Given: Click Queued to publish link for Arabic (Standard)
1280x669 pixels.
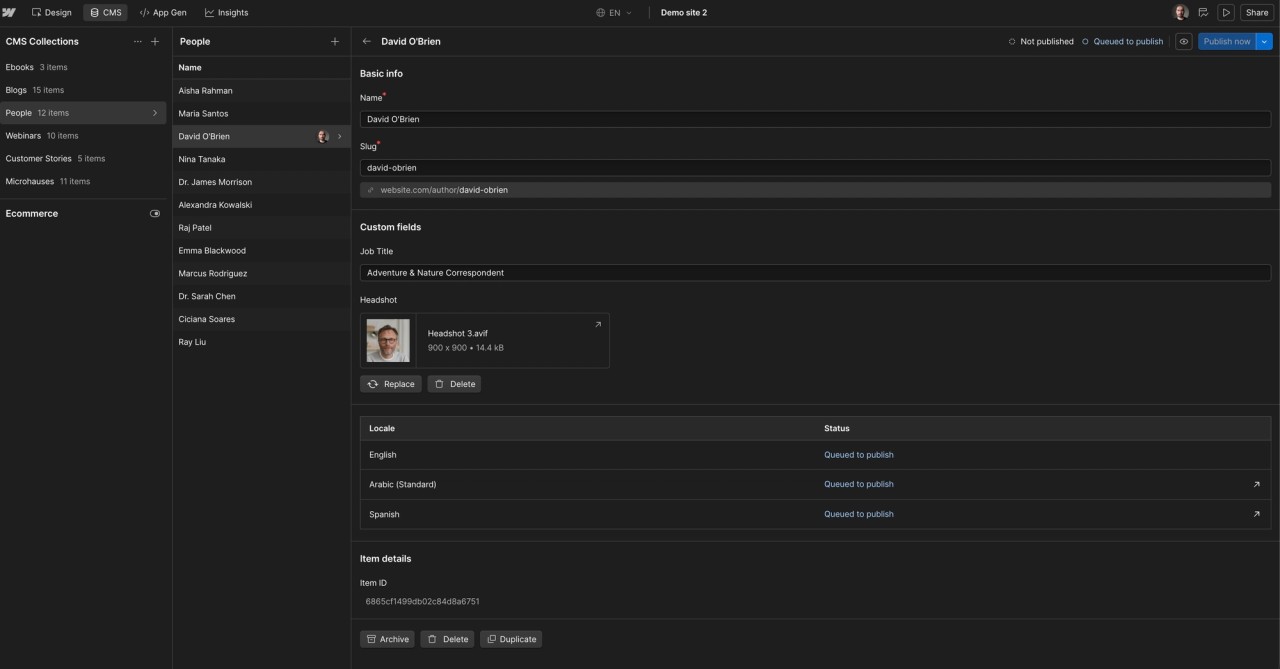Looking at the screenshot, I should point(859,484).
